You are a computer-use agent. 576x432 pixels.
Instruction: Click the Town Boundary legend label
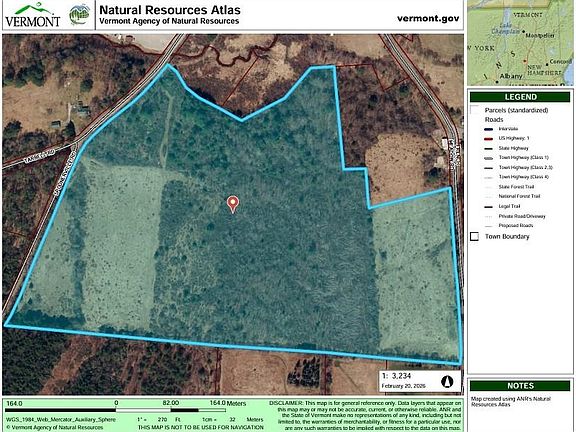click(x=507, y=237)
